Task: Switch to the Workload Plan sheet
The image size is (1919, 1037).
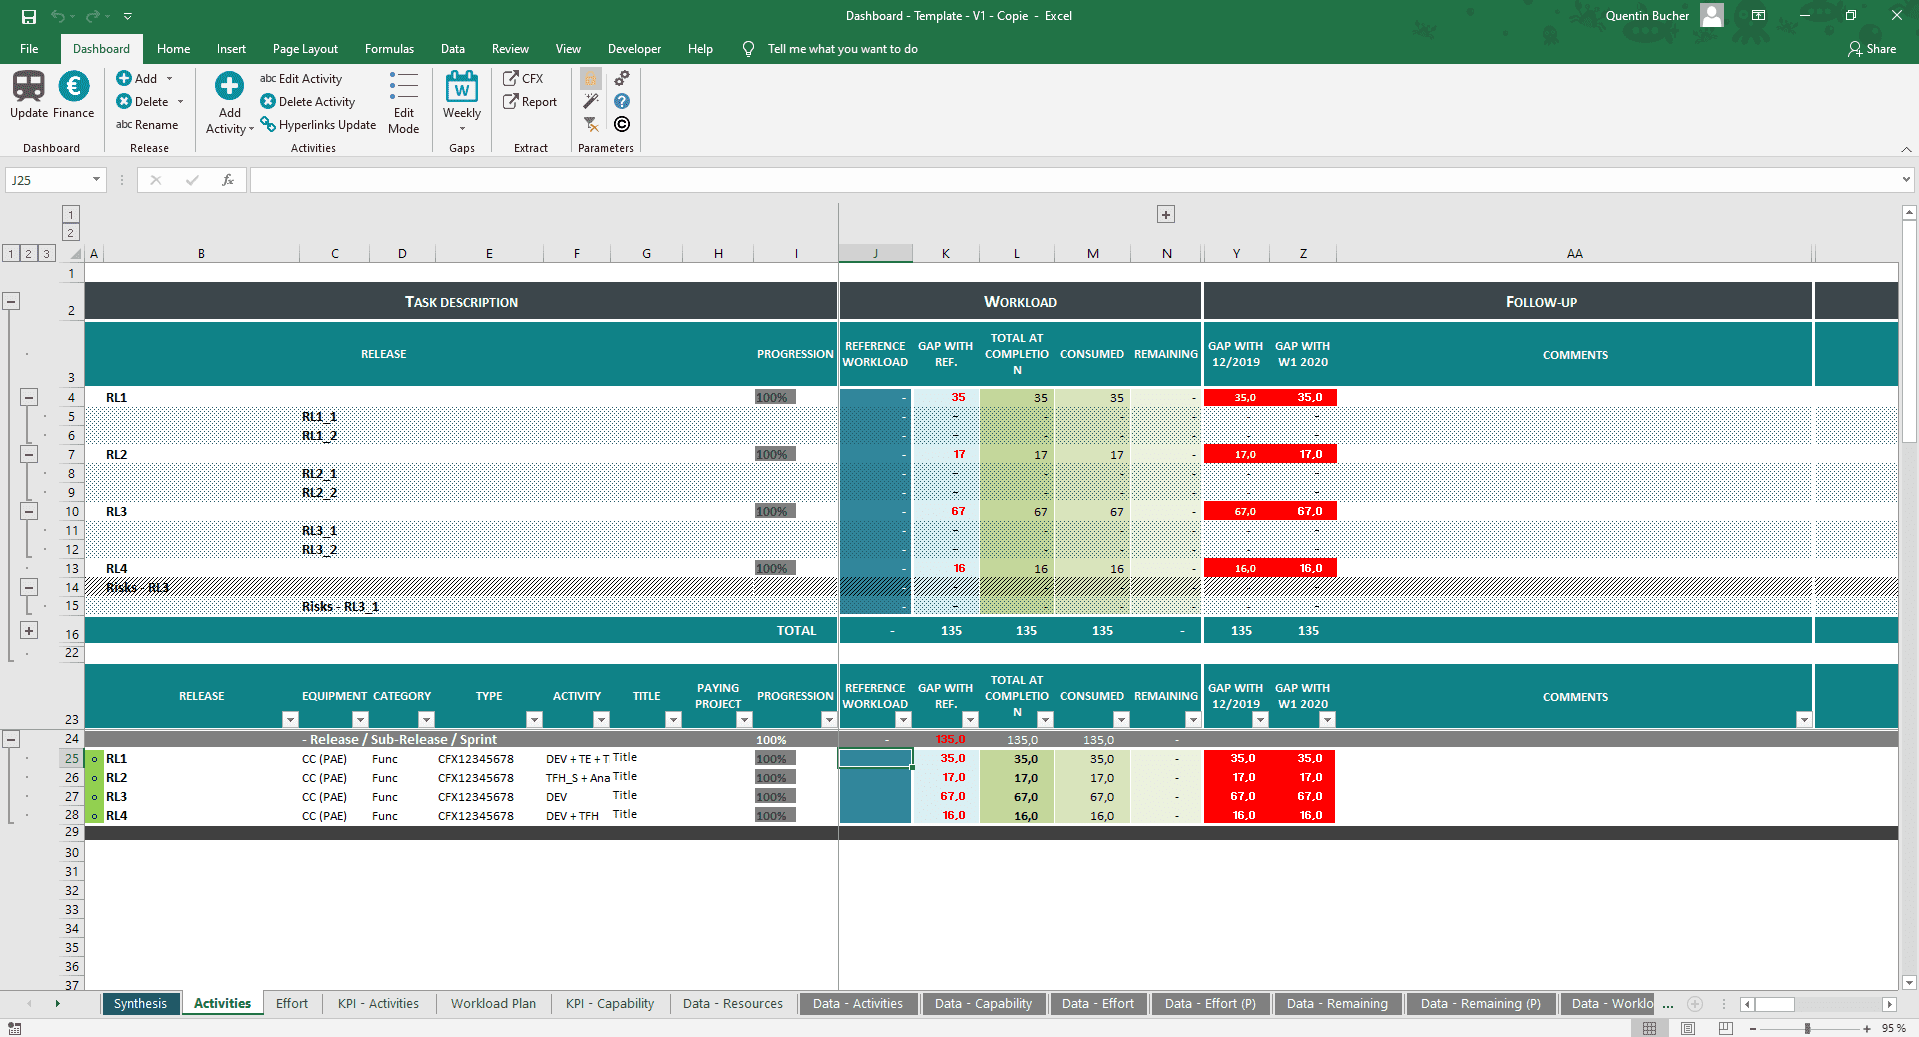Action: (x=493, y=1004)
